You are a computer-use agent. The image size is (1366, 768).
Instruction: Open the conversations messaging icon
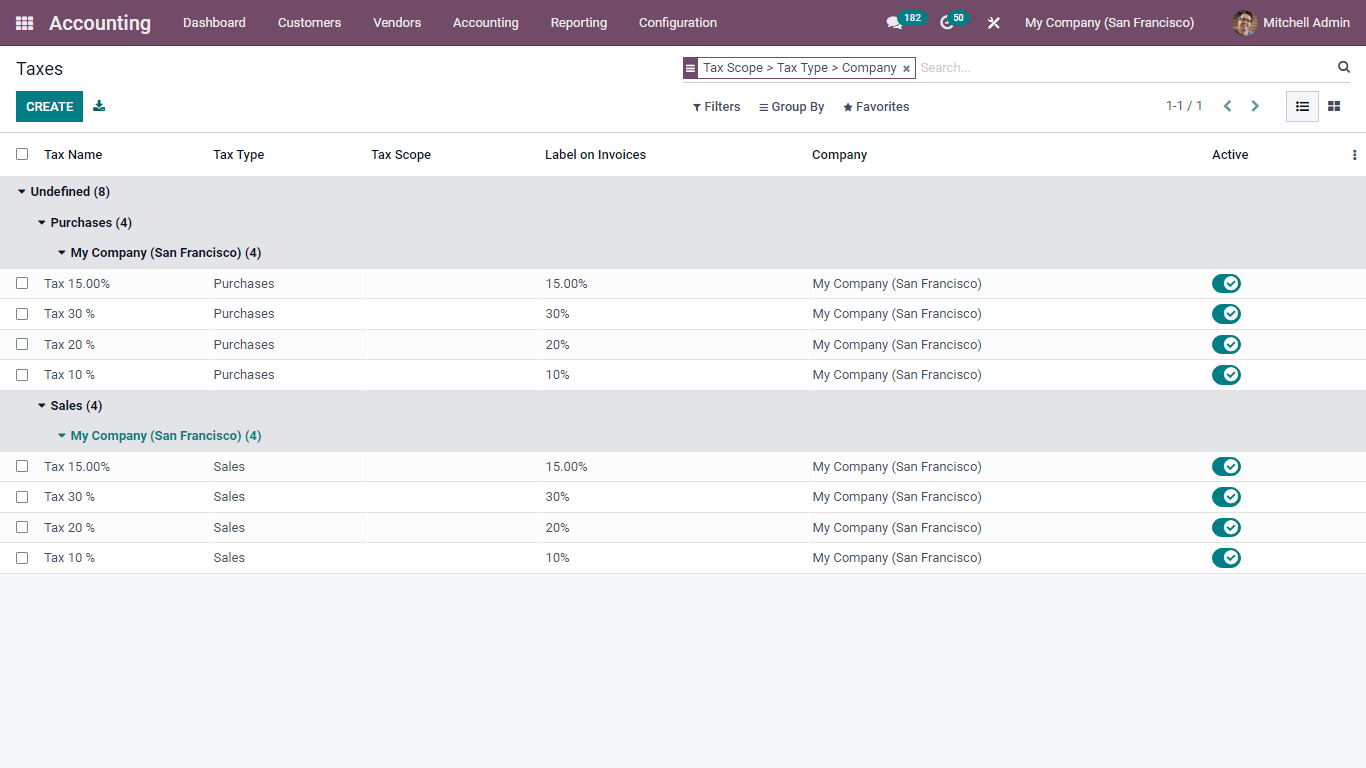point(895,22)
